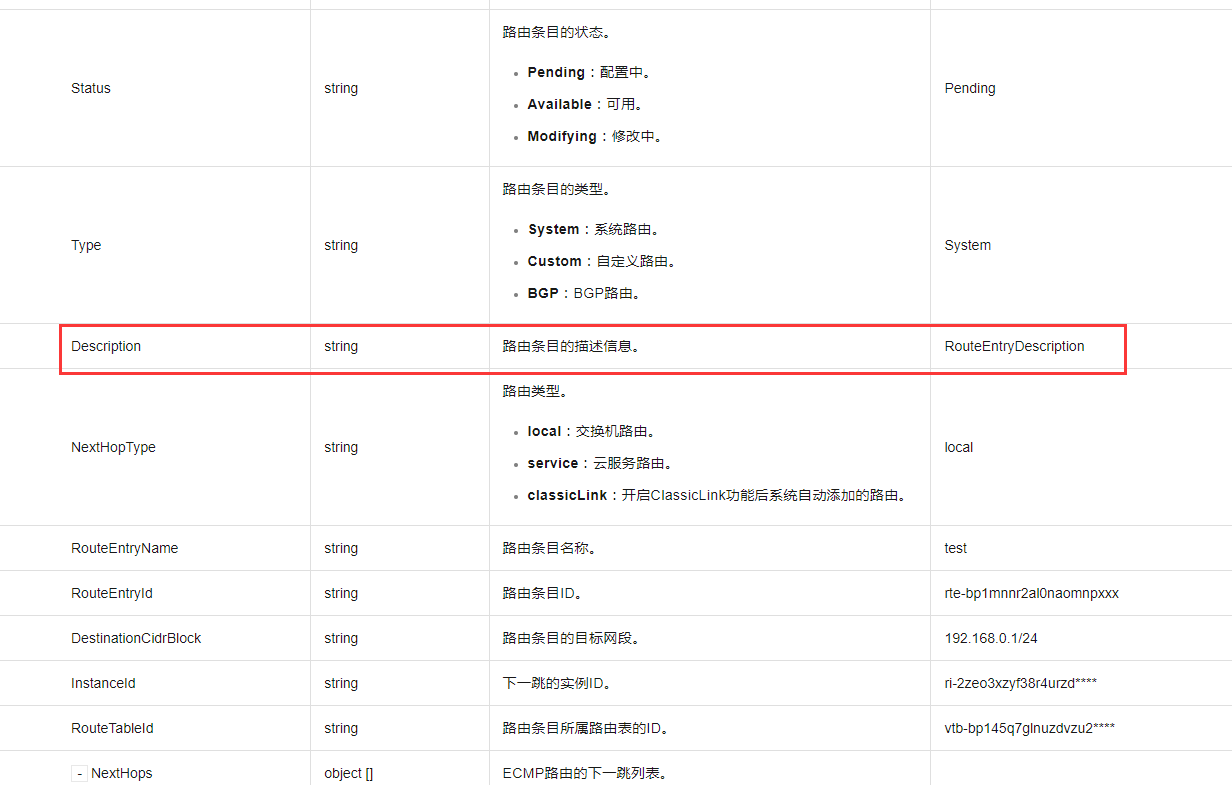This screenshot has width=1232, height=785.
Task: Click the Type parameter name
Action: pos(86,245)
